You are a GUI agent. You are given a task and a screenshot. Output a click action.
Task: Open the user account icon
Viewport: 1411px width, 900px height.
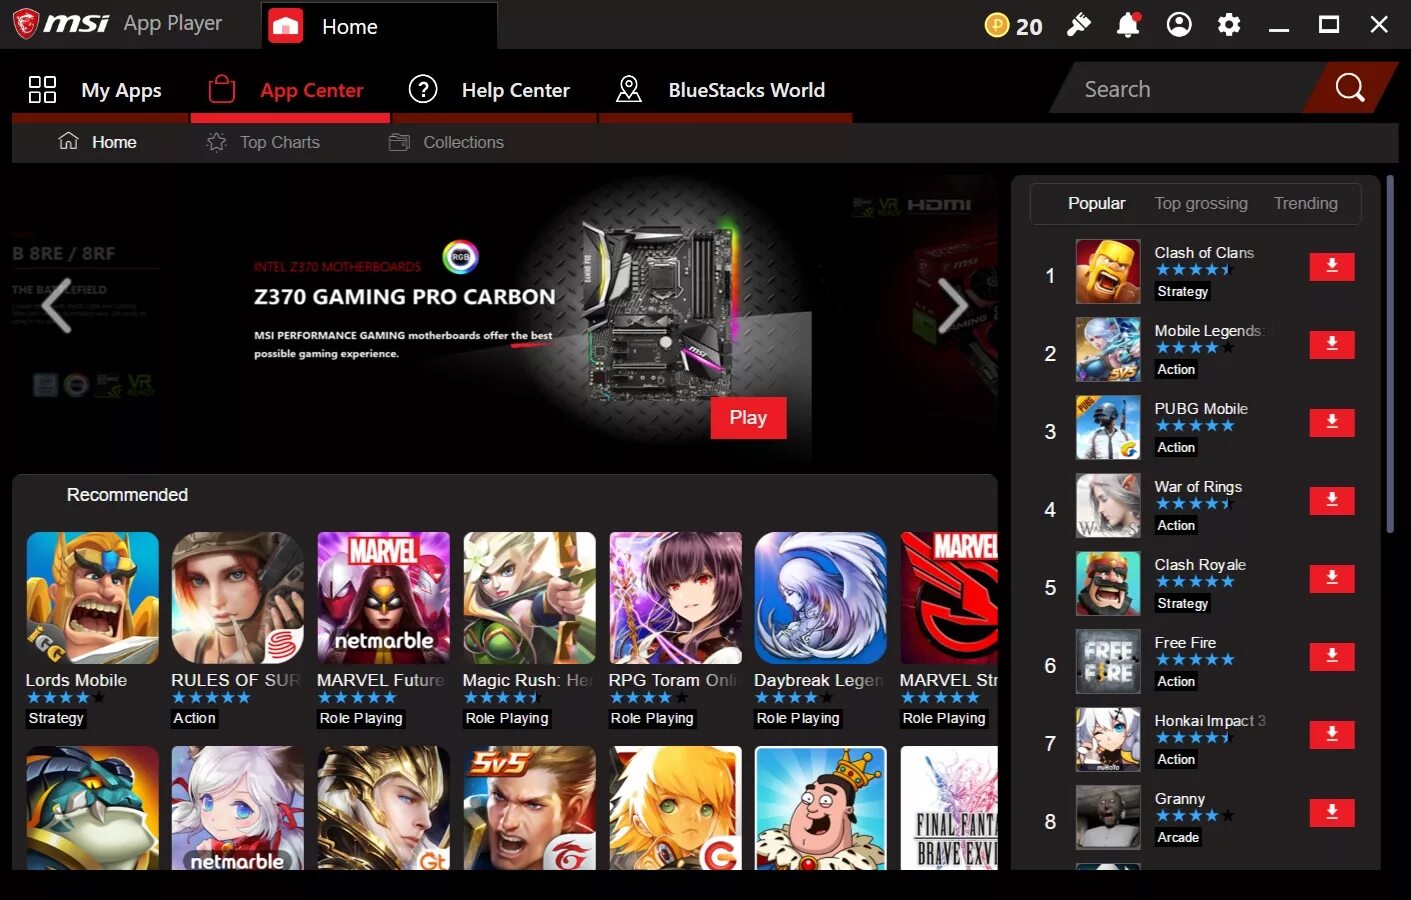[x=1179, y=25]
